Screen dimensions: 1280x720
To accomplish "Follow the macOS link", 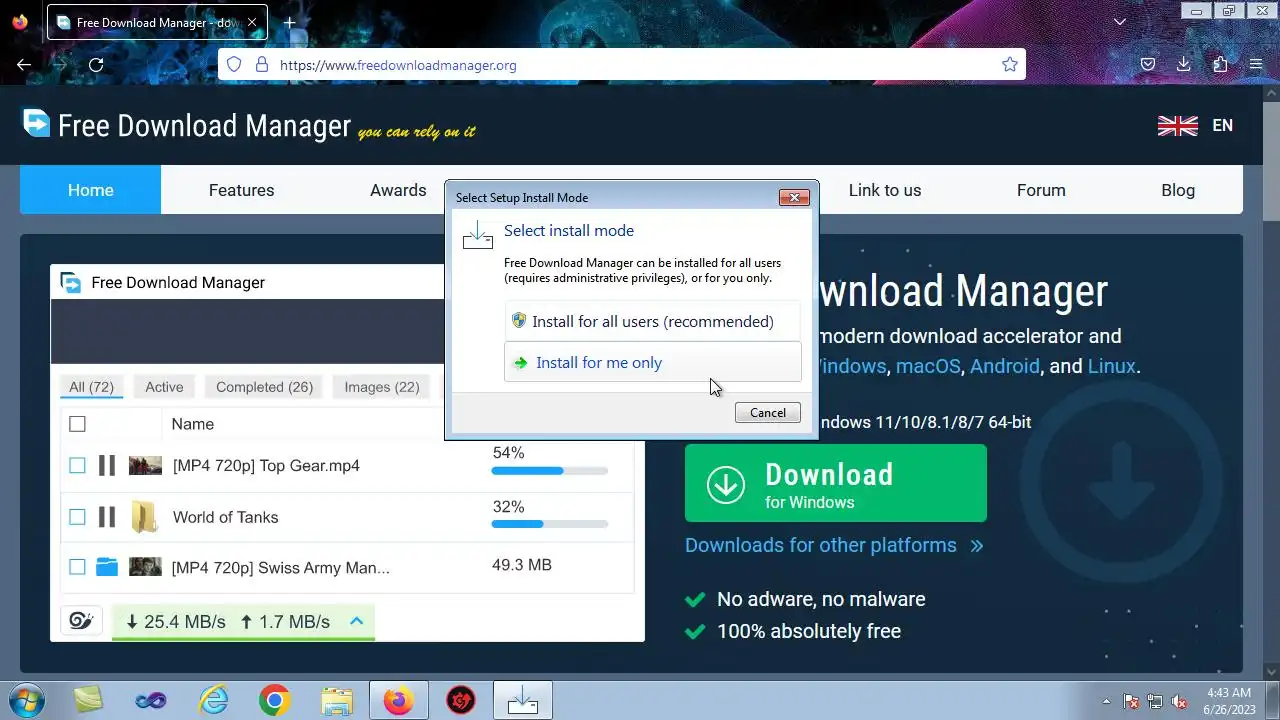I will click(x=927, y=366).
